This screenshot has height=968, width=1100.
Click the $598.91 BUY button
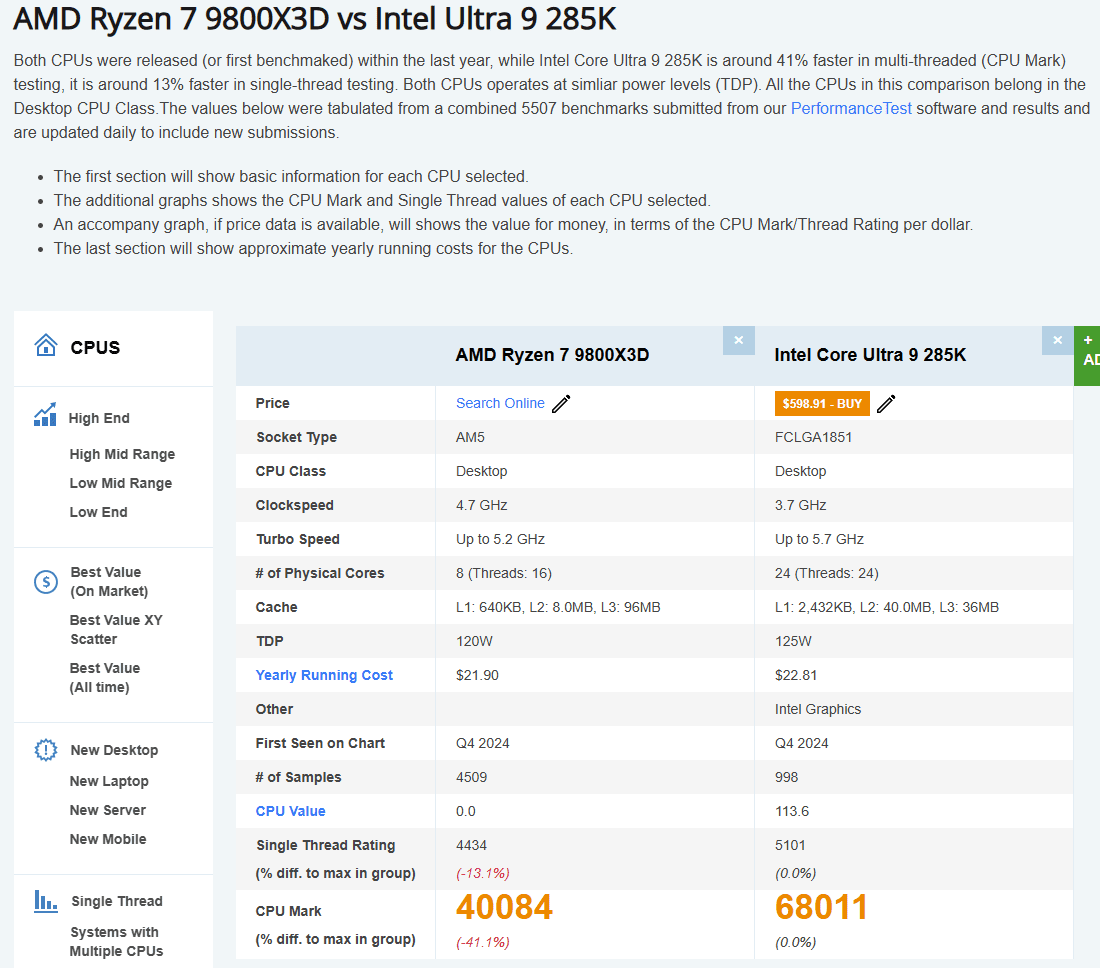pyautogui.click(x=822, y=404)
